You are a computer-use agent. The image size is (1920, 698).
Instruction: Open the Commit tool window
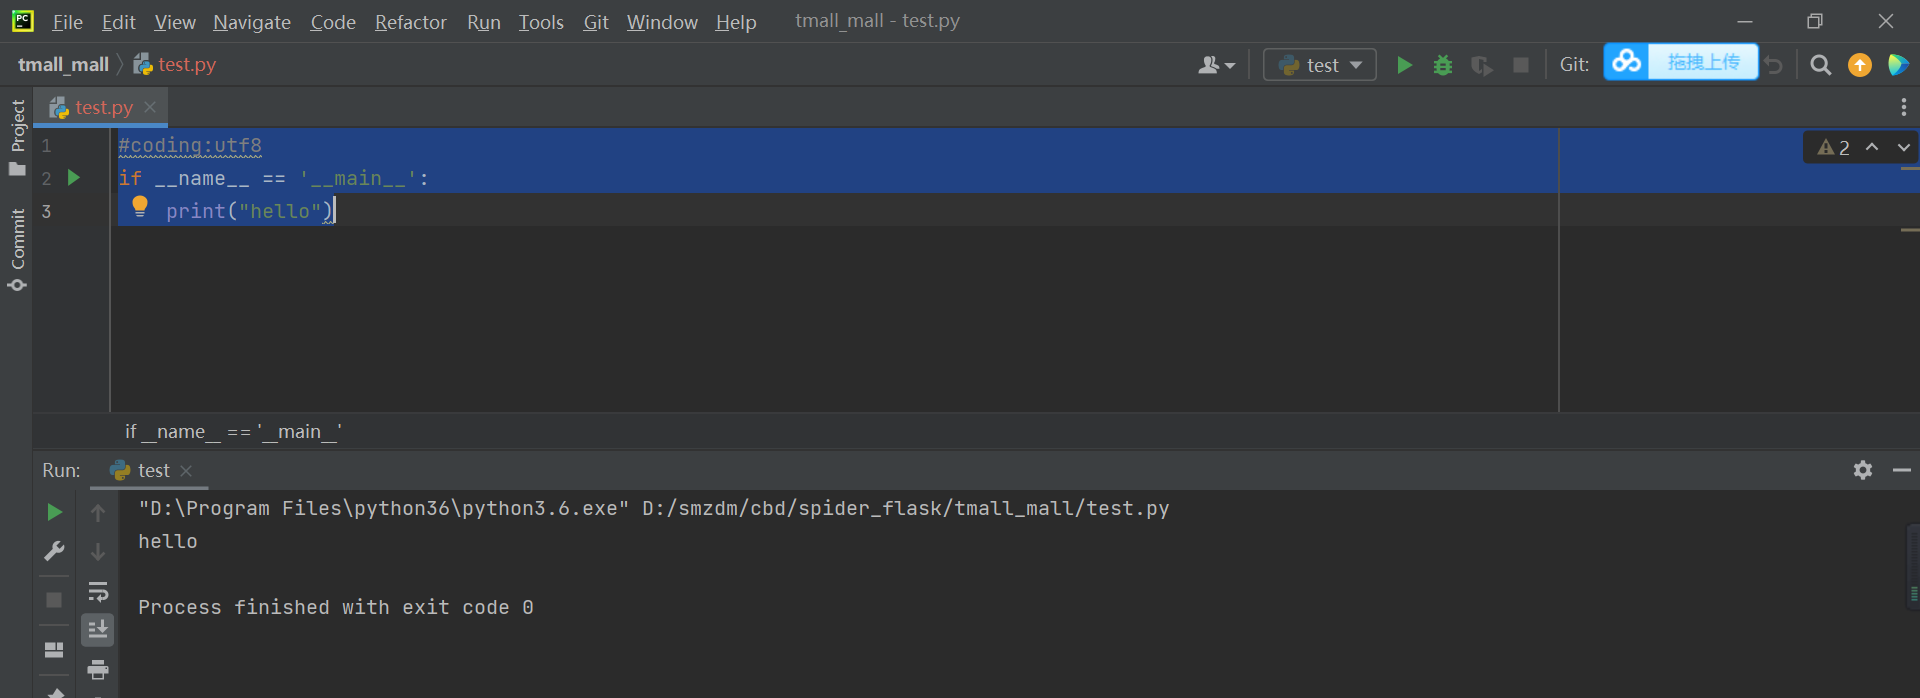tap(17, 250)
